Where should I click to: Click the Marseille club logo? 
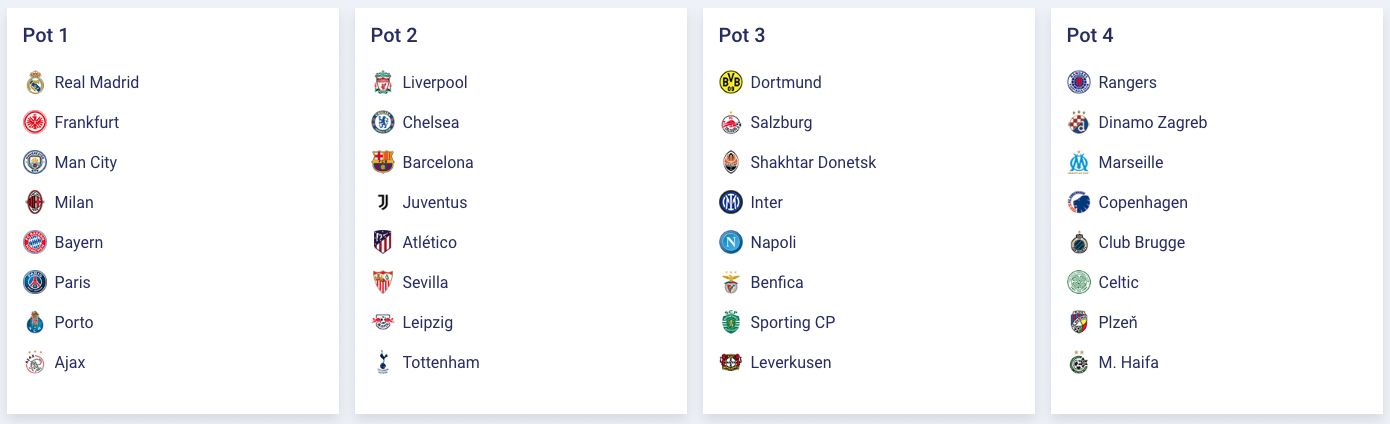(1079, 163)
